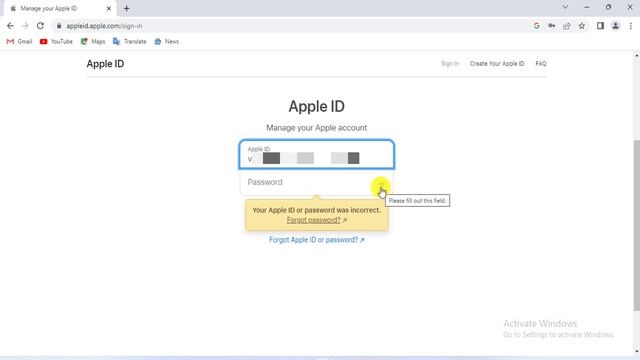Open Chrome's three-dot menu
This screenshot has width=640, height=360.
tap(631, 26)
